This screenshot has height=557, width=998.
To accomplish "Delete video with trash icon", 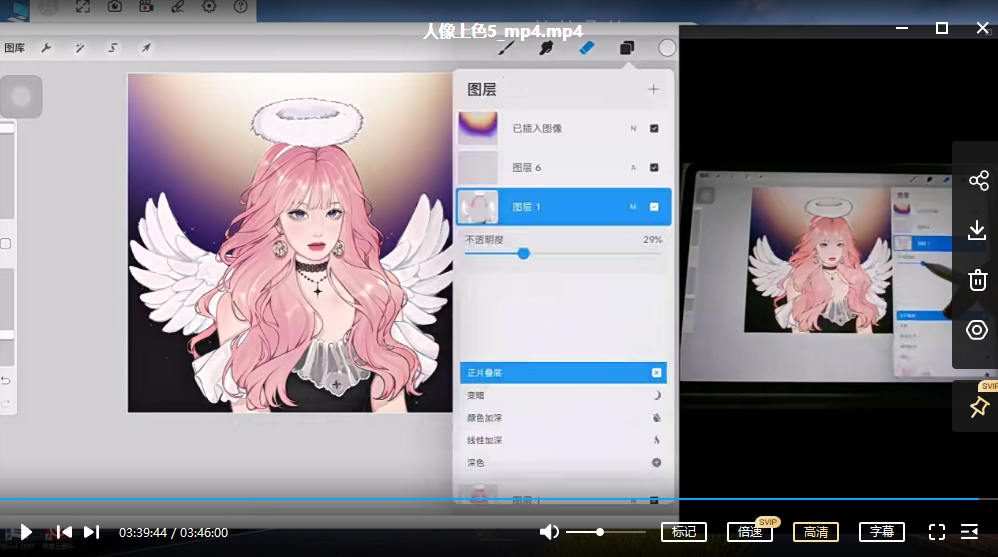I will click(978, 279).
